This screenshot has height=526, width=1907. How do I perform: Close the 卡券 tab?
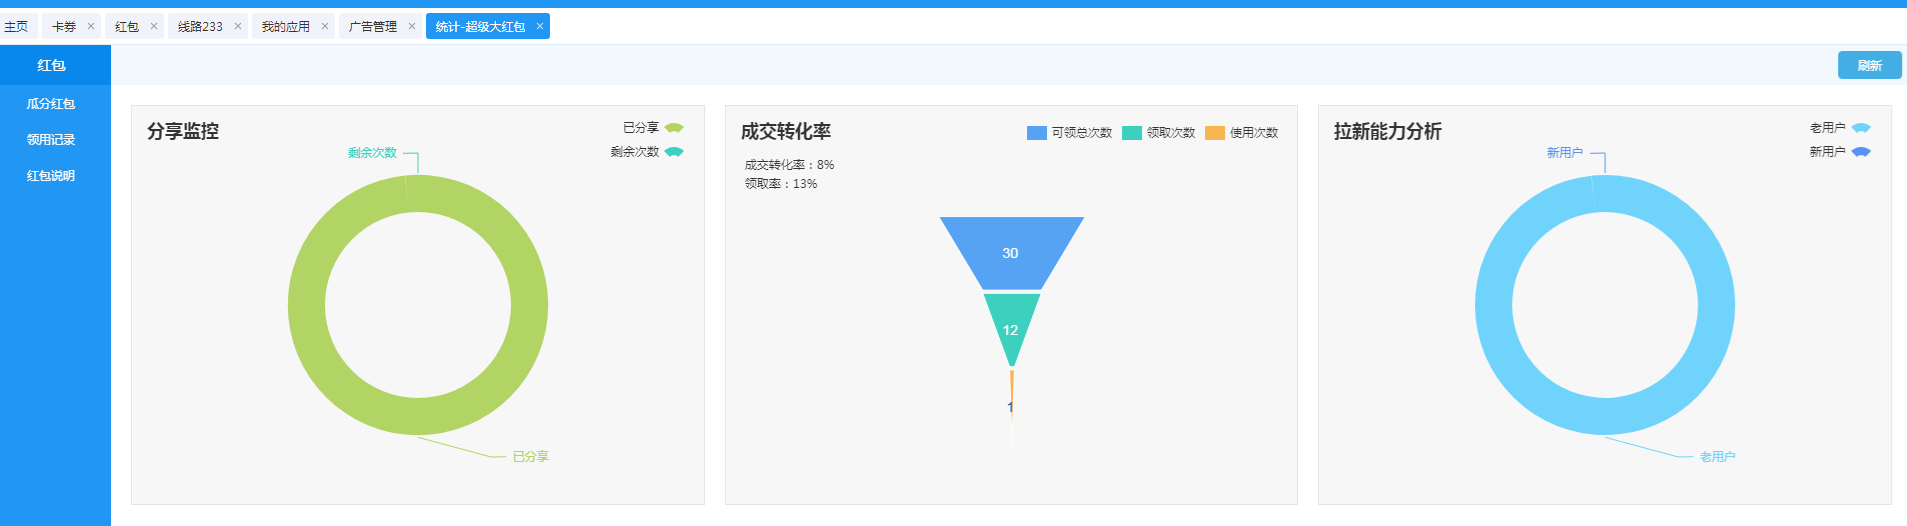91,26
